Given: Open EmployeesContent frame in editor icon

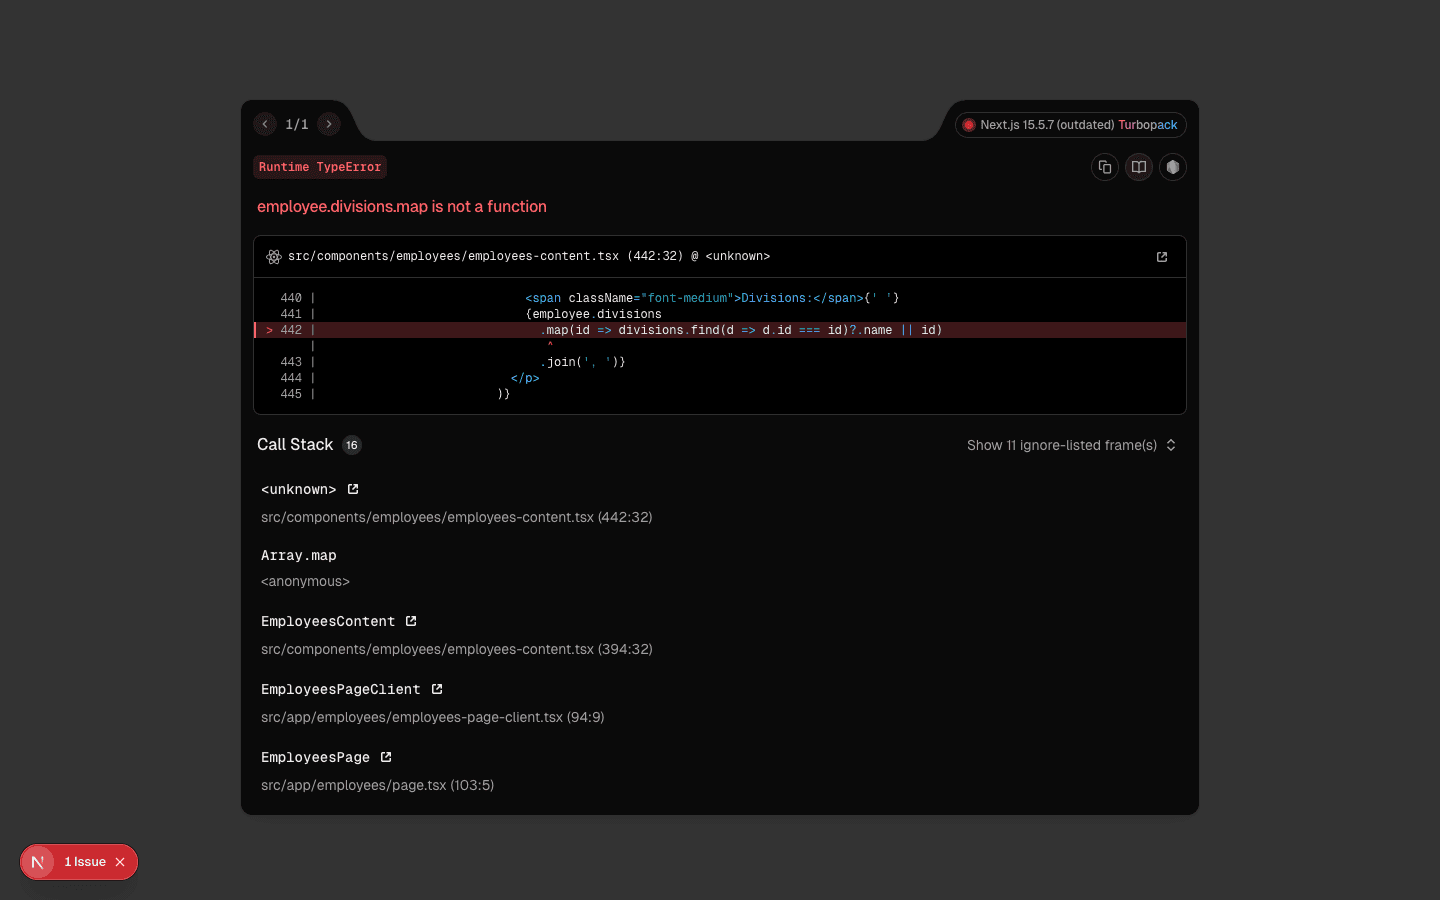Looking at the screenshot, I should click(x=411, y=621).
